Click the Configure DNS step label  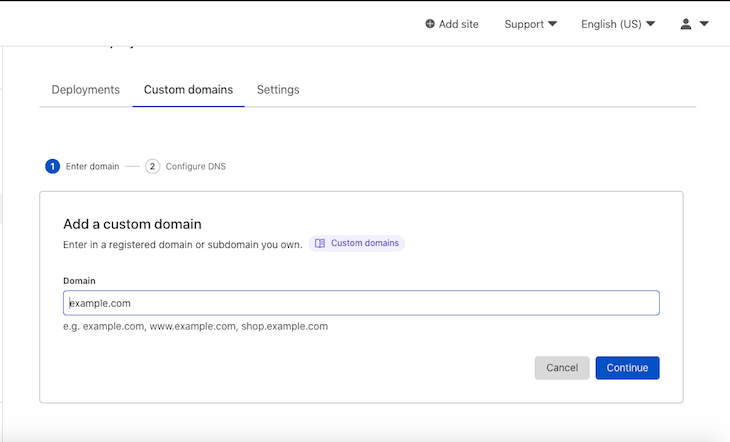click(x=196, y=166)
